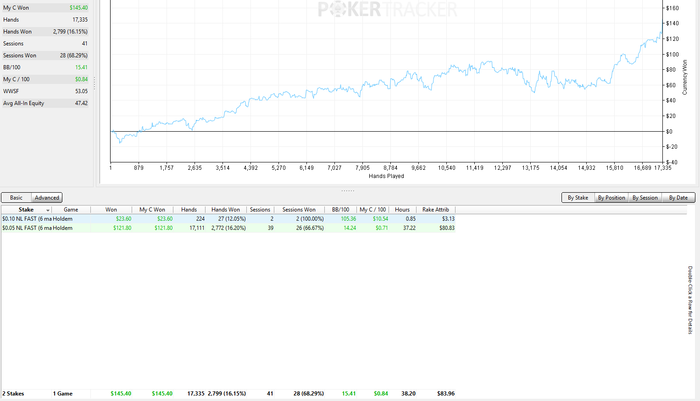700x401 pixels.
Task: Select the $0.05 NL FAST stake row
Action: pos(228,228)
